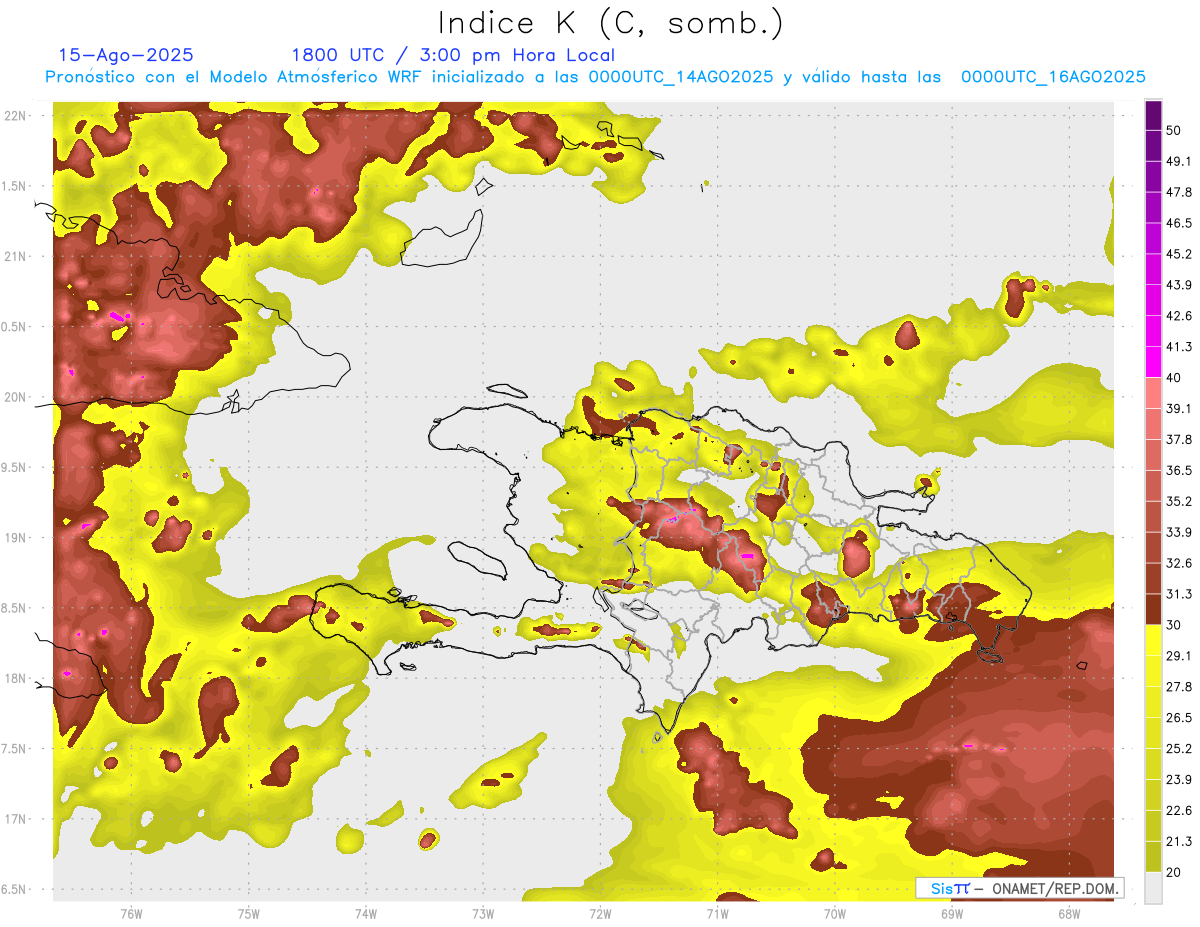Click the colorbar label '25.2'
Screen dimensions: 1200x927
coord(1179,748)
